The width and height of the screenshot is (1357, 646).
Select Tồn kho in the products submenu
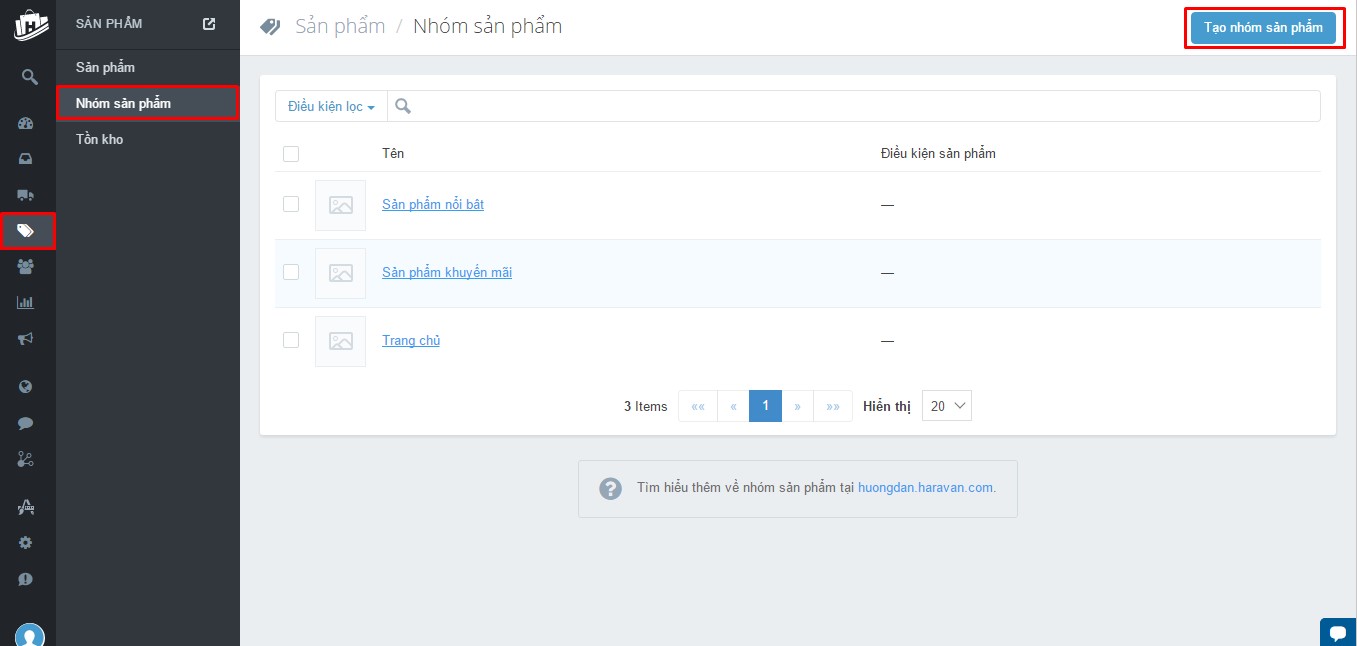(100, 139)
